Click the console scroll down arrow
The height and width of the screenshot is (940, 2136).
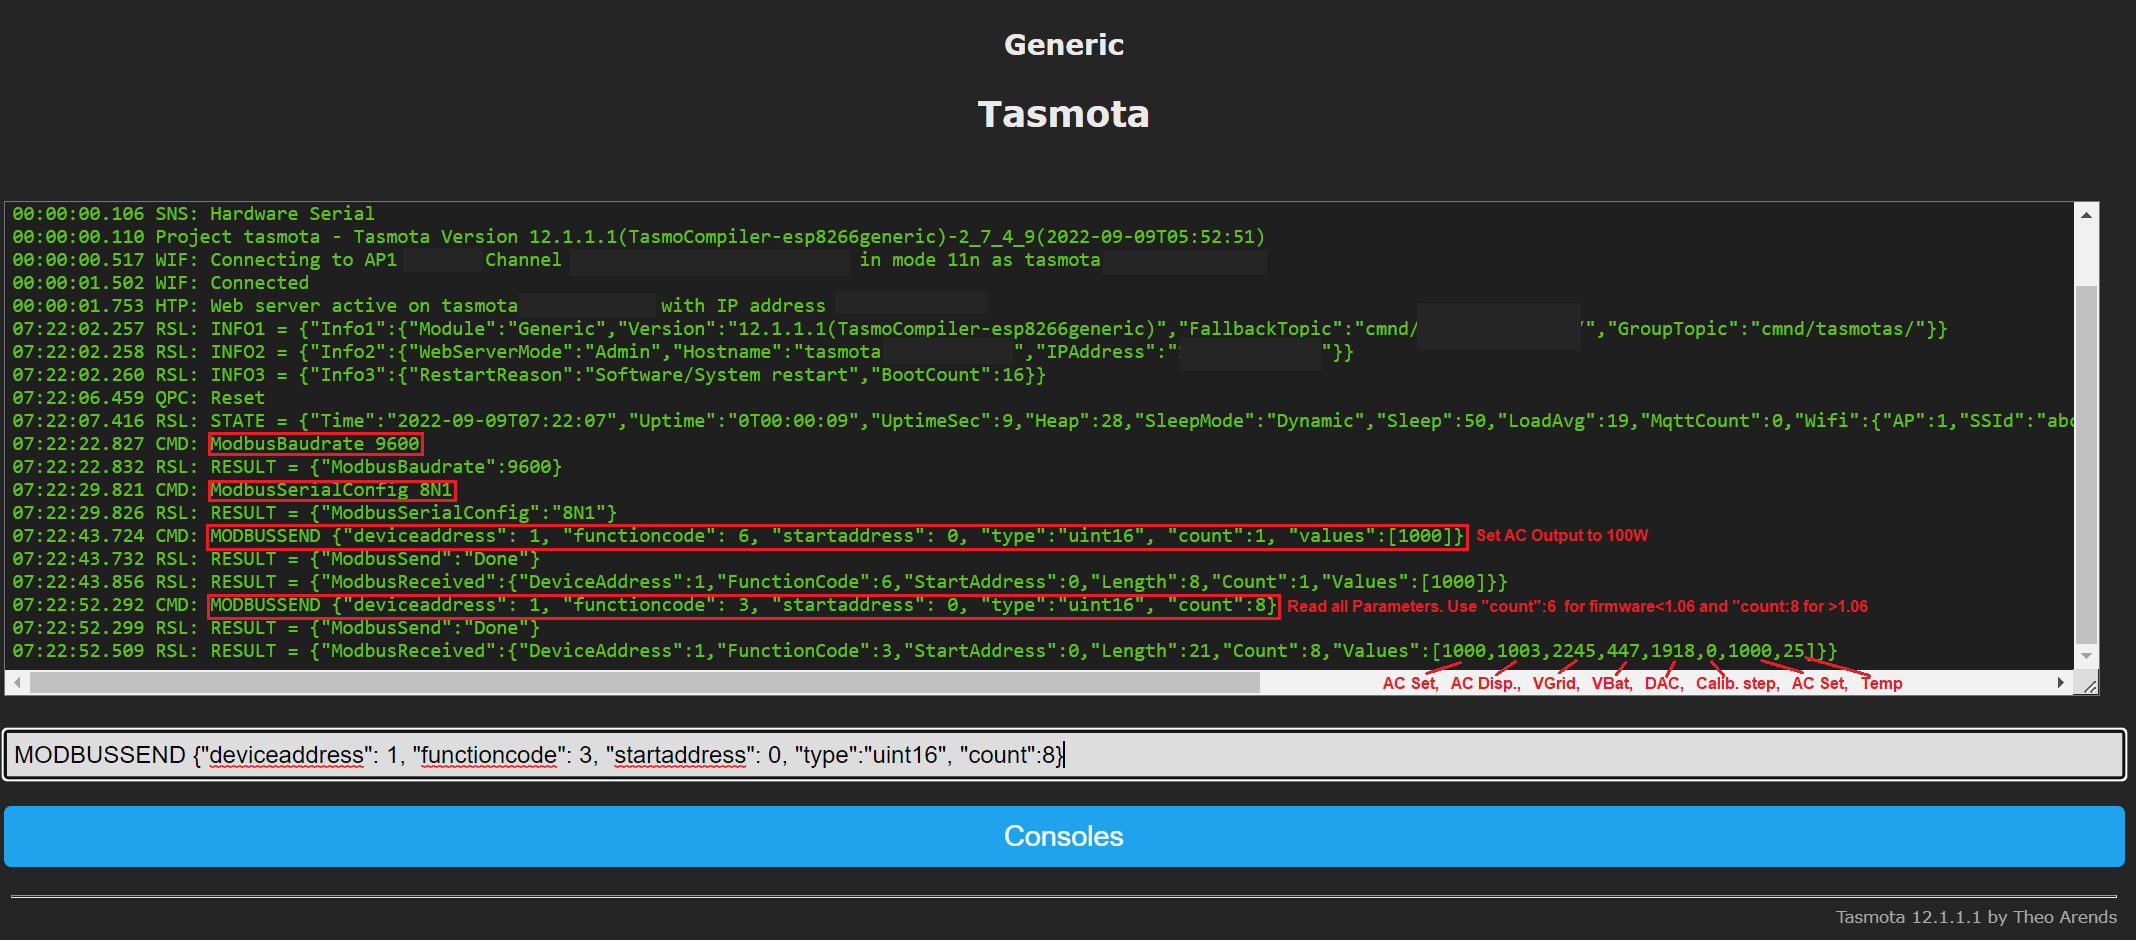2086,657
